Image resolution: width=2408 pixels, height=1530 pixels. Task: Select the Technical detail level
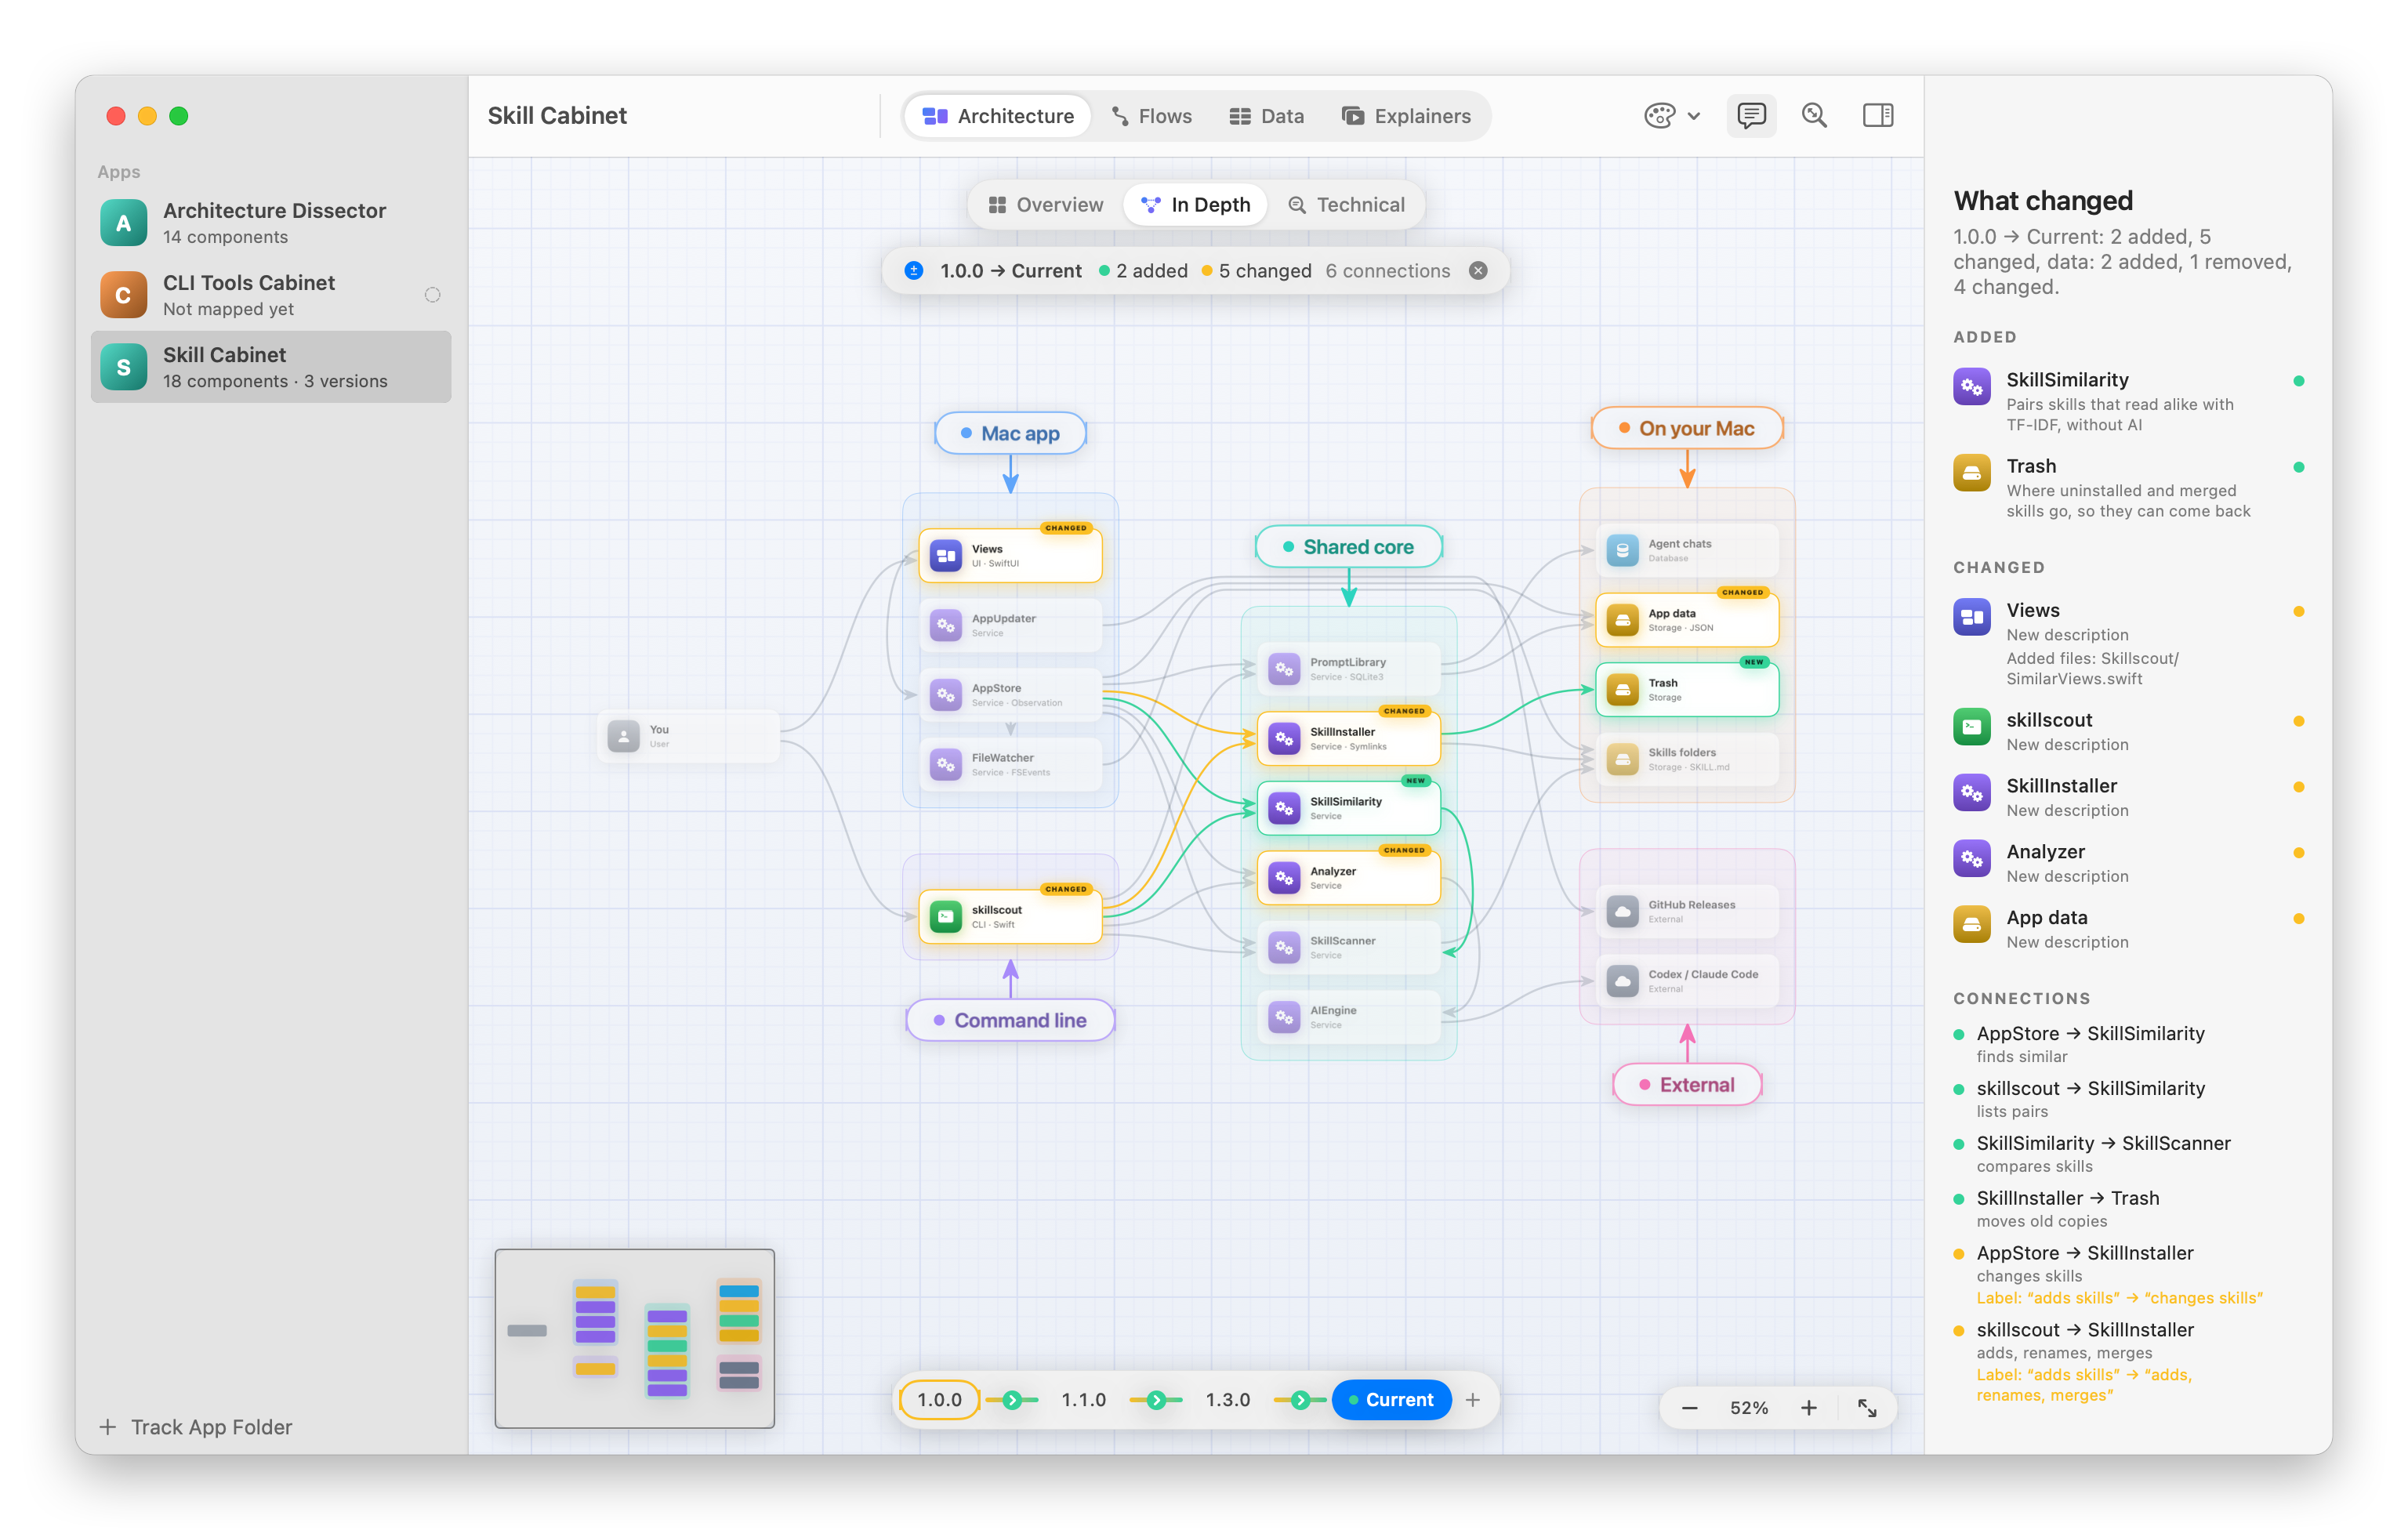1346,205
